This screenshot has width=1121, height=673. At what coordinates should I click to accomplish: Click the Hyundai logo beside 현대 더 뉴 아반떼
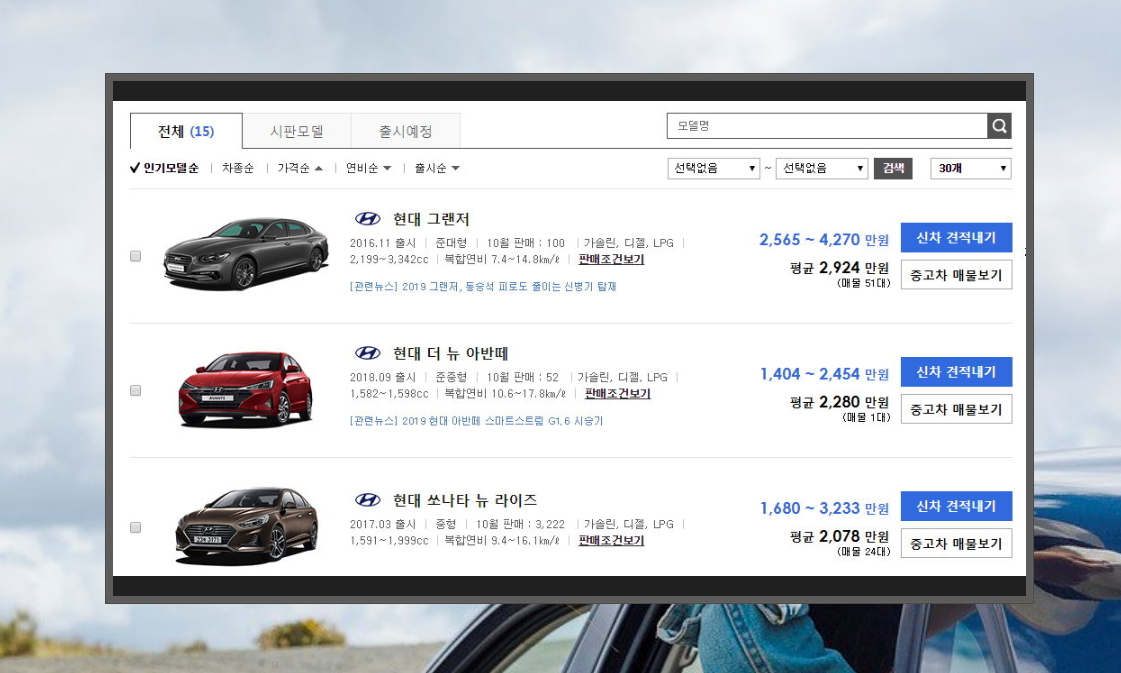(367, 353)
